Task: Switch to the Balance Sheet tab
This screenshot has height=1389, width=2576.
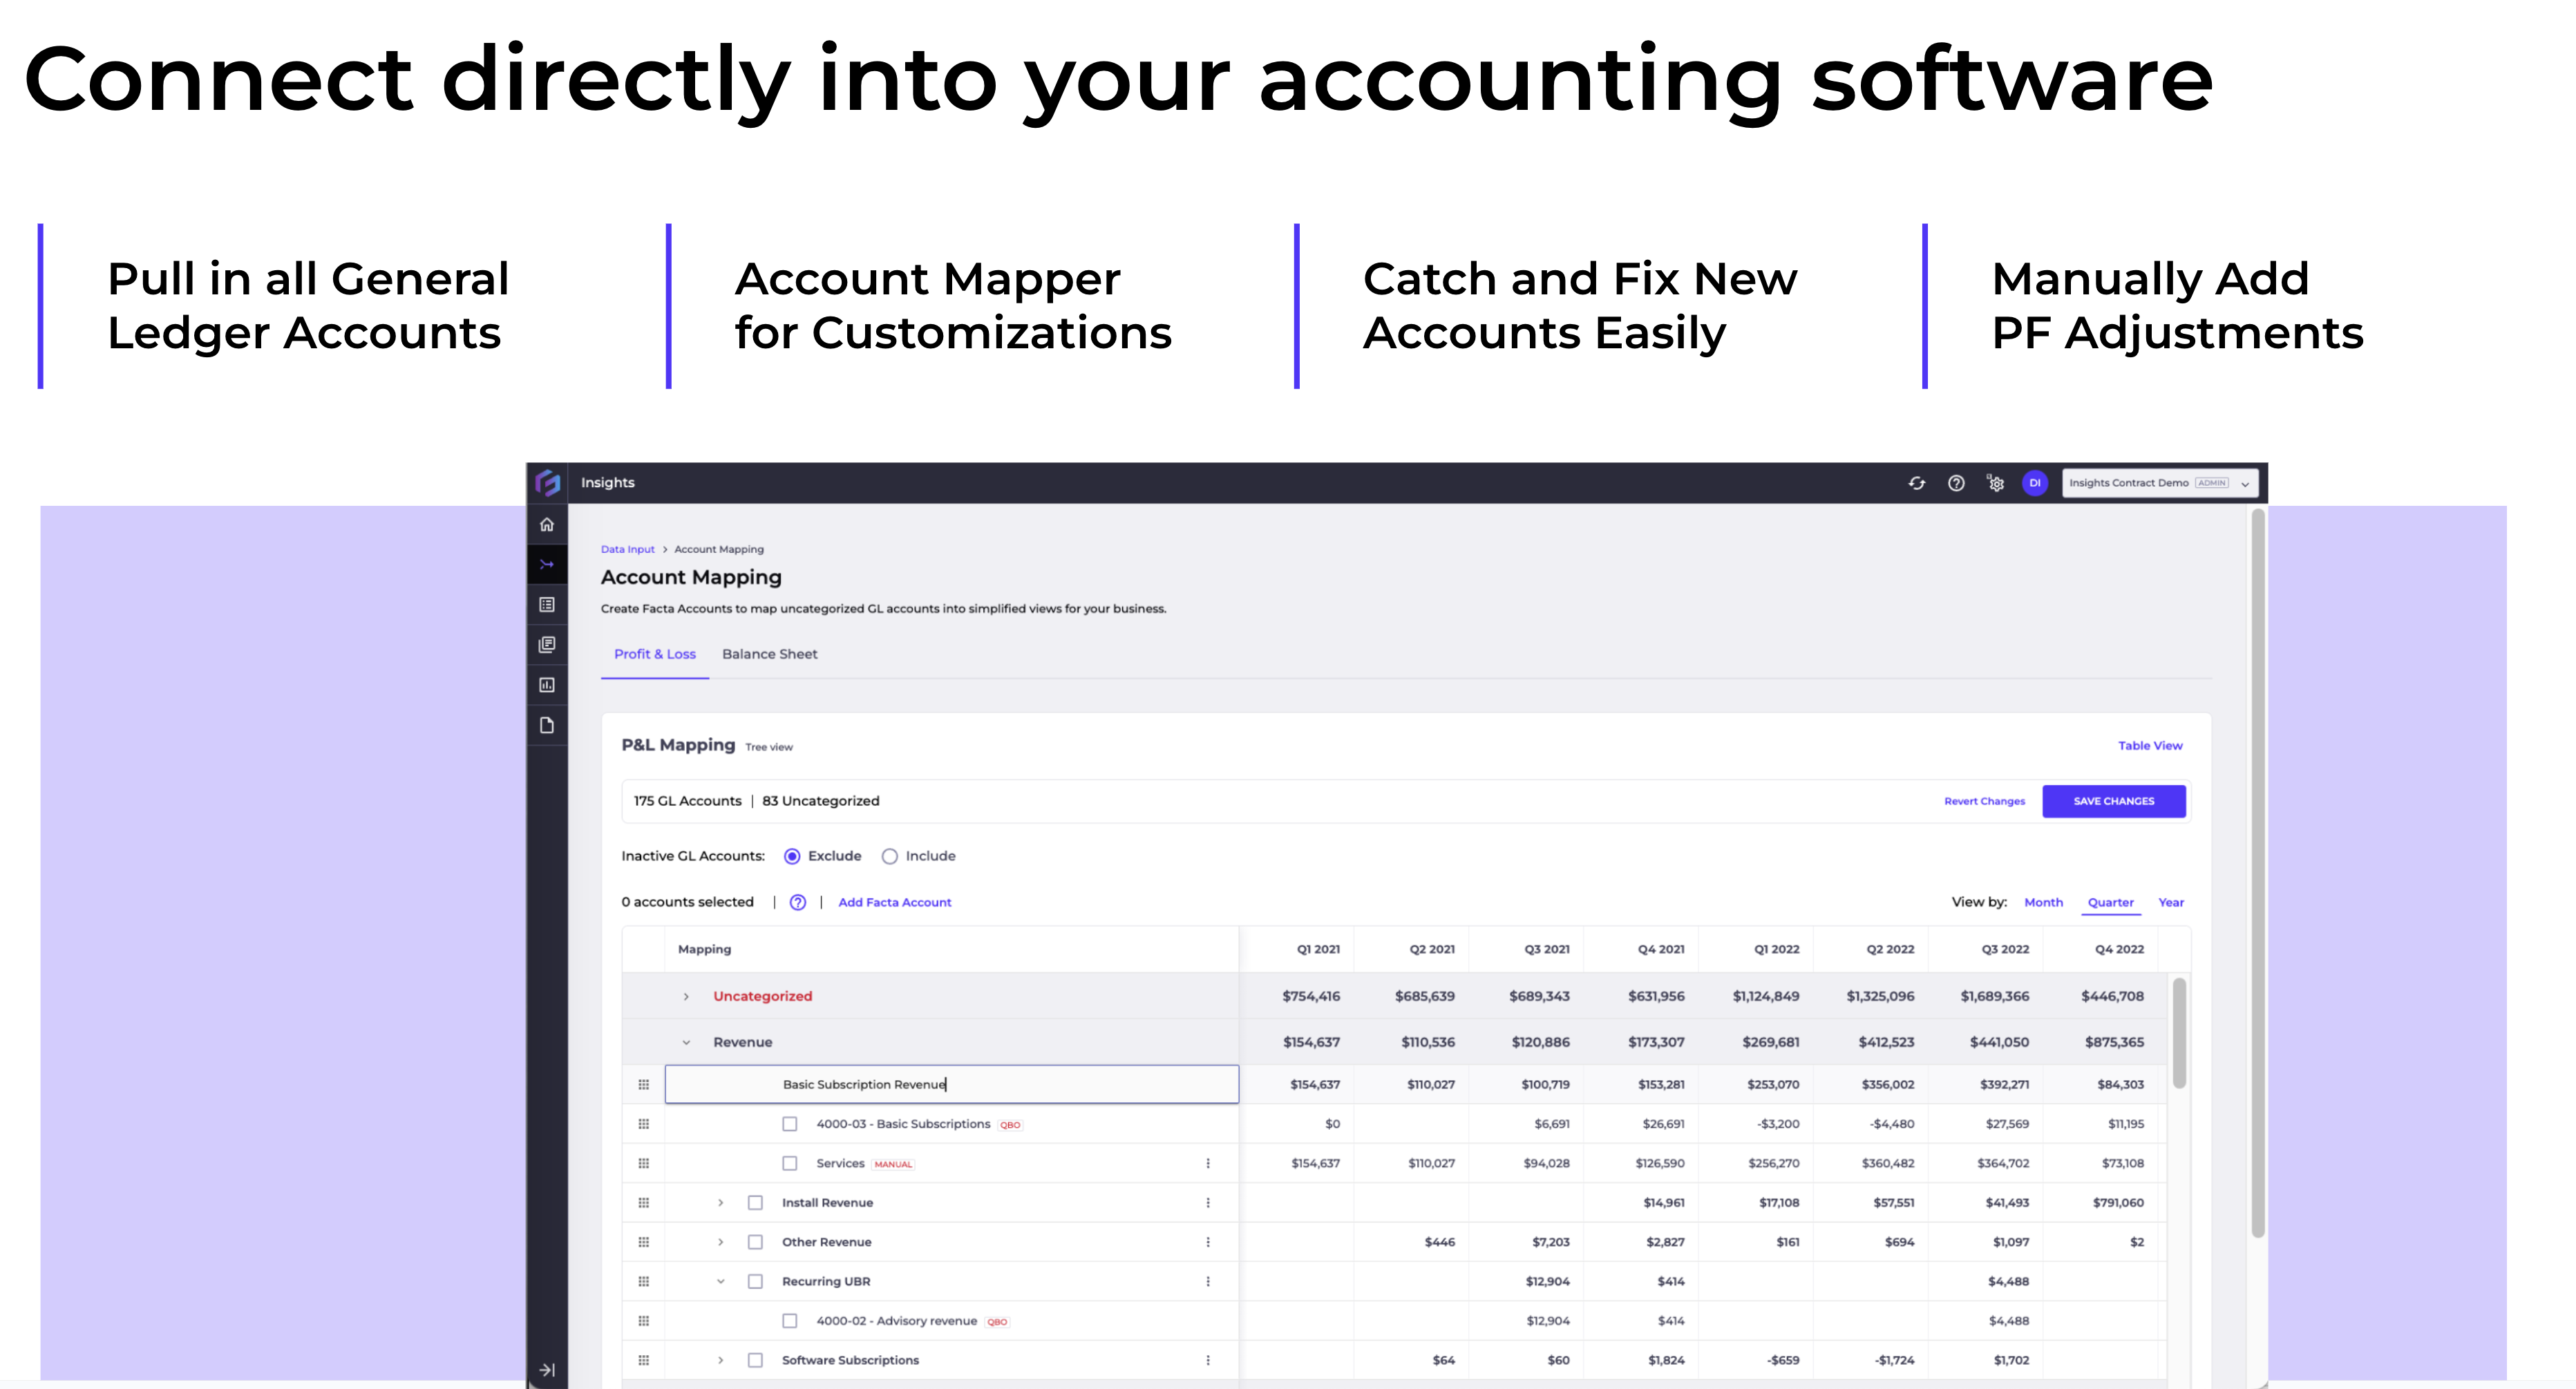Action: [x=770, y=654]
